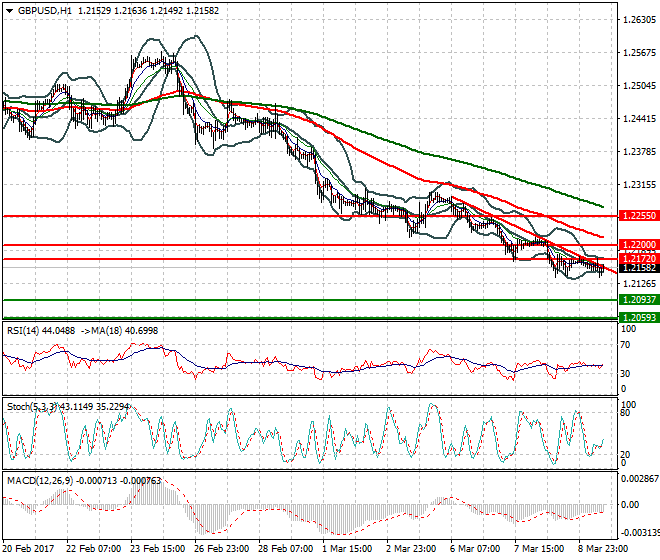Select the MACD 0.002867 scale value

coord(640,479)
